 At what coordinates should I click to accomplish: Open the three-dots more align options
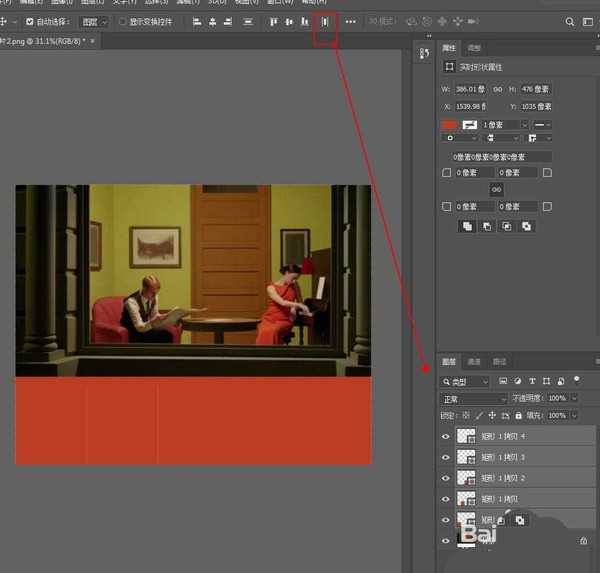coord(350,21)
